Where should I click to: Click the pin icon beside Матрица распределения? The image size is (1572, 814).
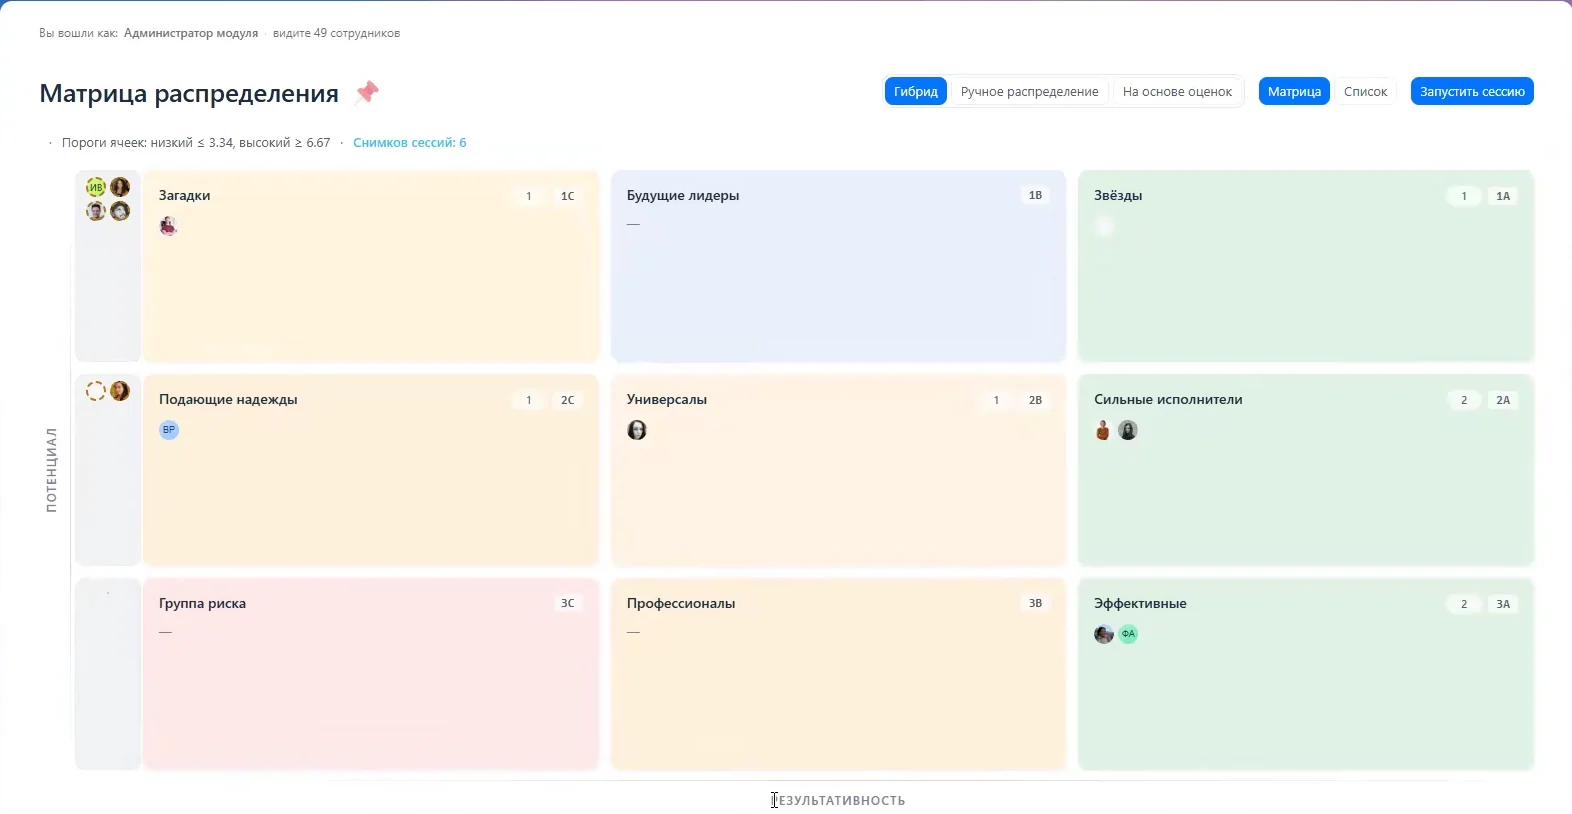pyautogui.click(x=367, y=92)
